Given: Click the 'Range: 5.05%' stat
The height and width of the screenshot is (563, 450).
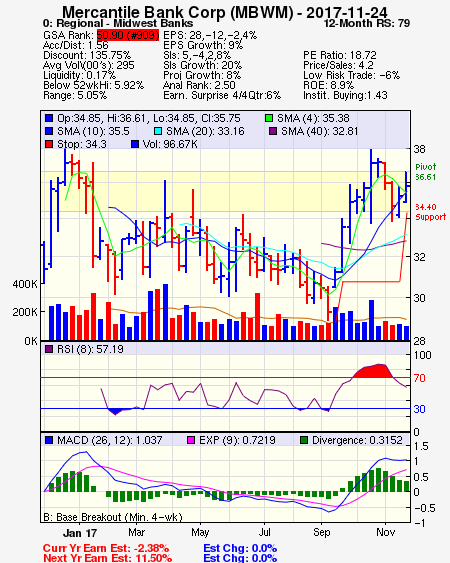Looking at the screenshot, I should click(x=75, y=96).
